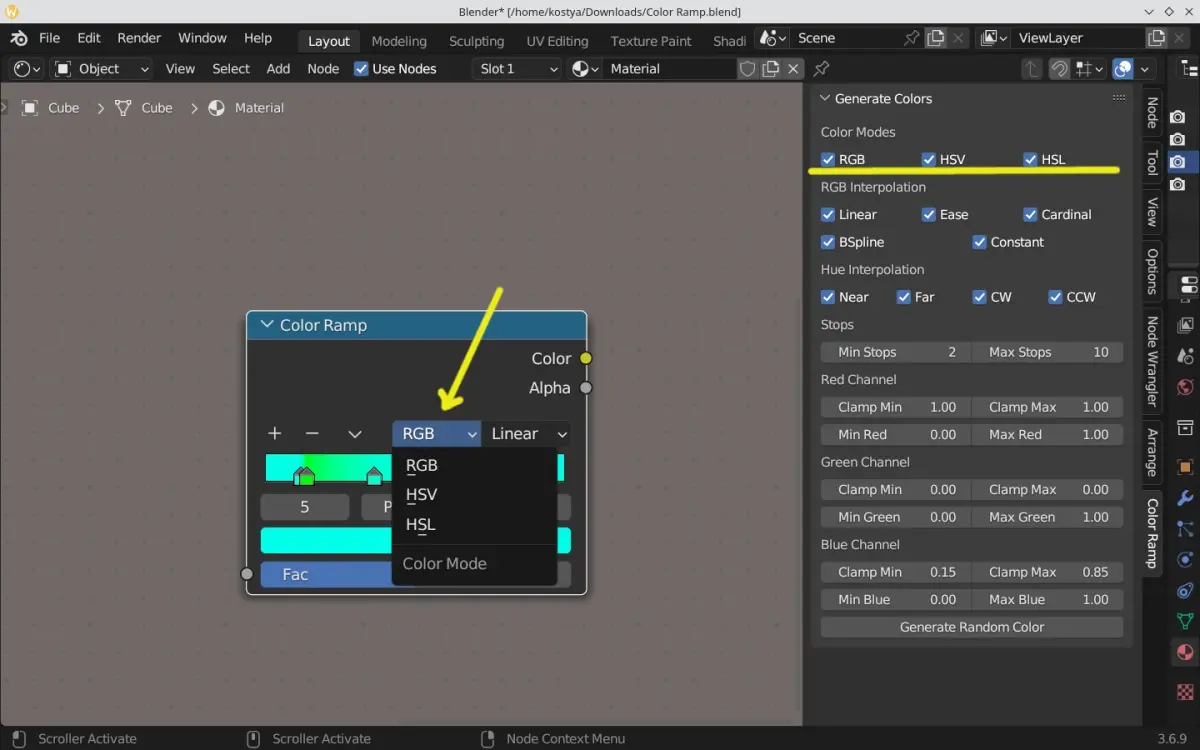
Task: Toggle node snapping magnet icon
Action: 1059,69
